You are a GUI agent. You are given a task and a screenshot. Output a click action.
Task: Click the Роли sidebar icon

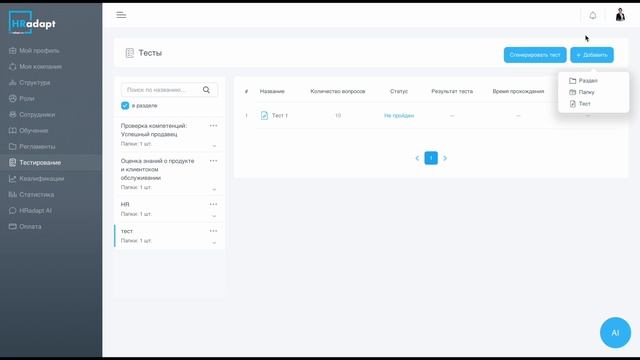click(x=13, y=98)
